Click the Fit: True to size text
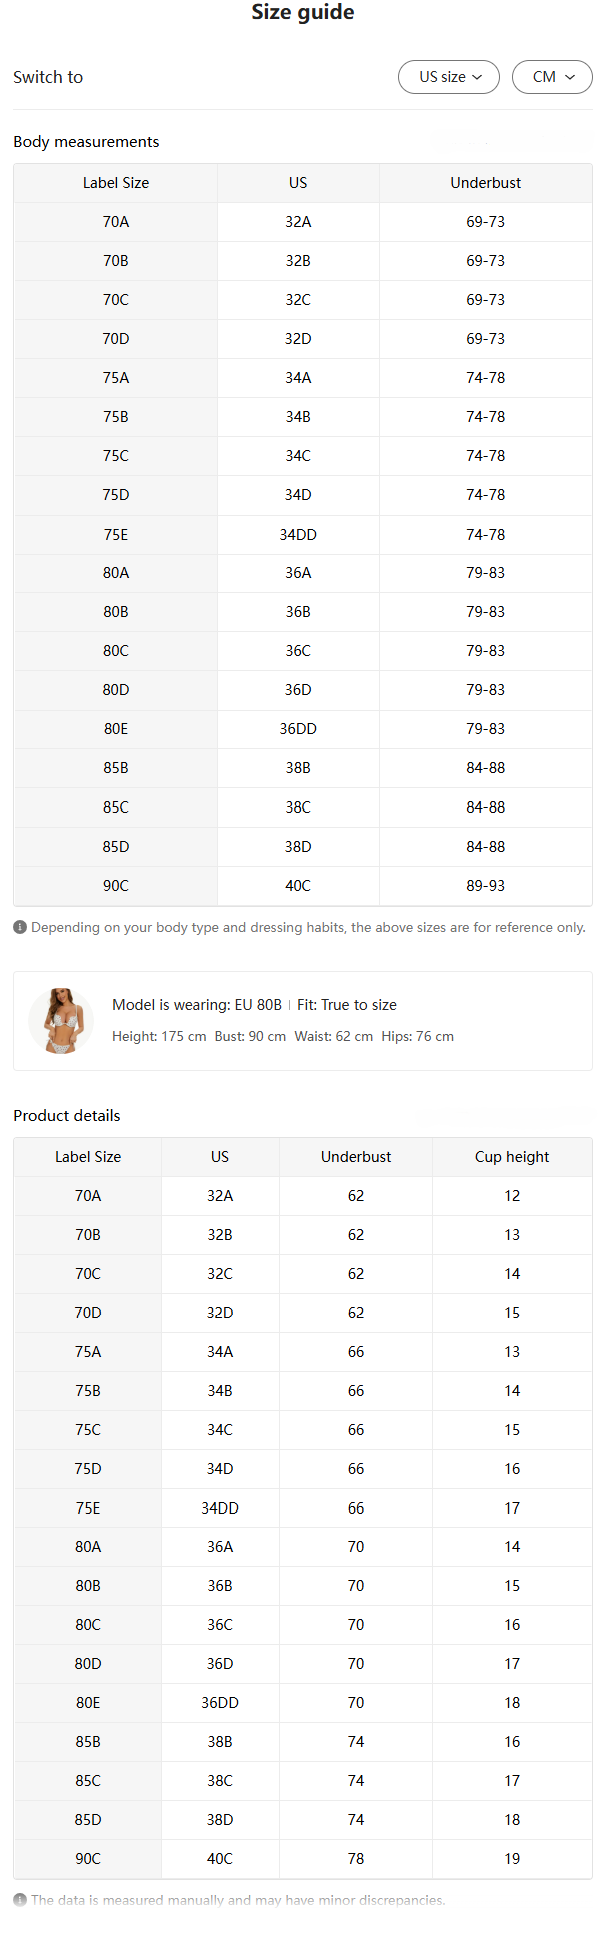The image size is (609, 1940). pyautogui.click(x=347, y=1005)
